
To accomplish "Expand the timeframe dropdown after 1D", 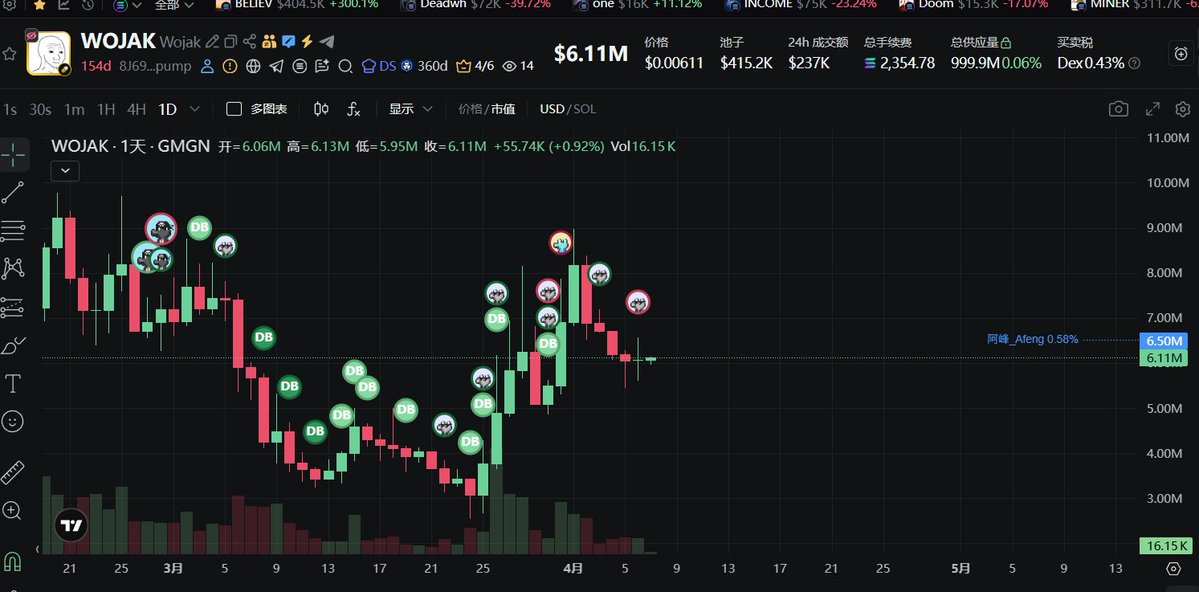I will tap(194, 109).
